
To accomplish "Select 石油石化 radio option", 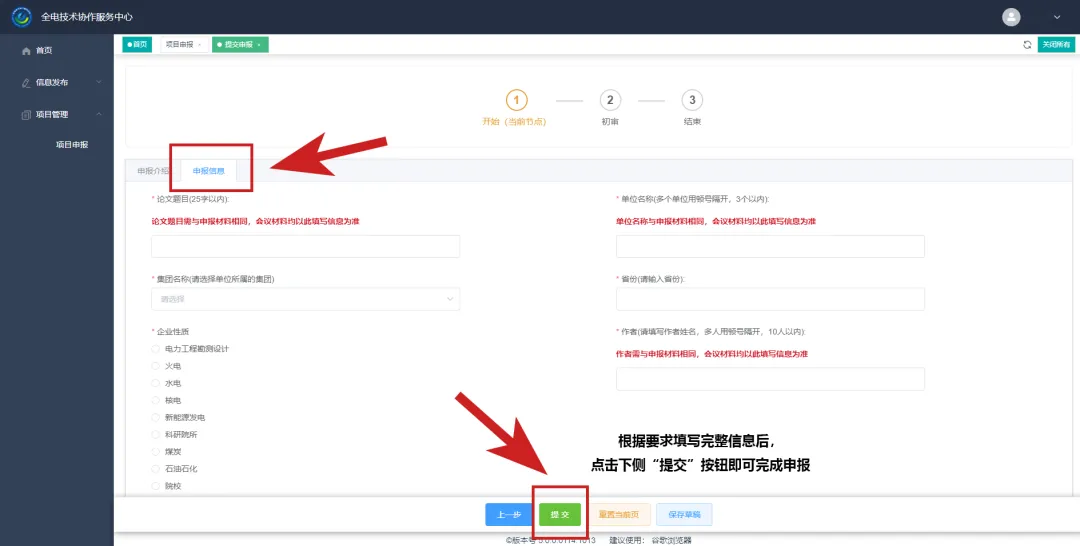I will (x=156, y=469).
